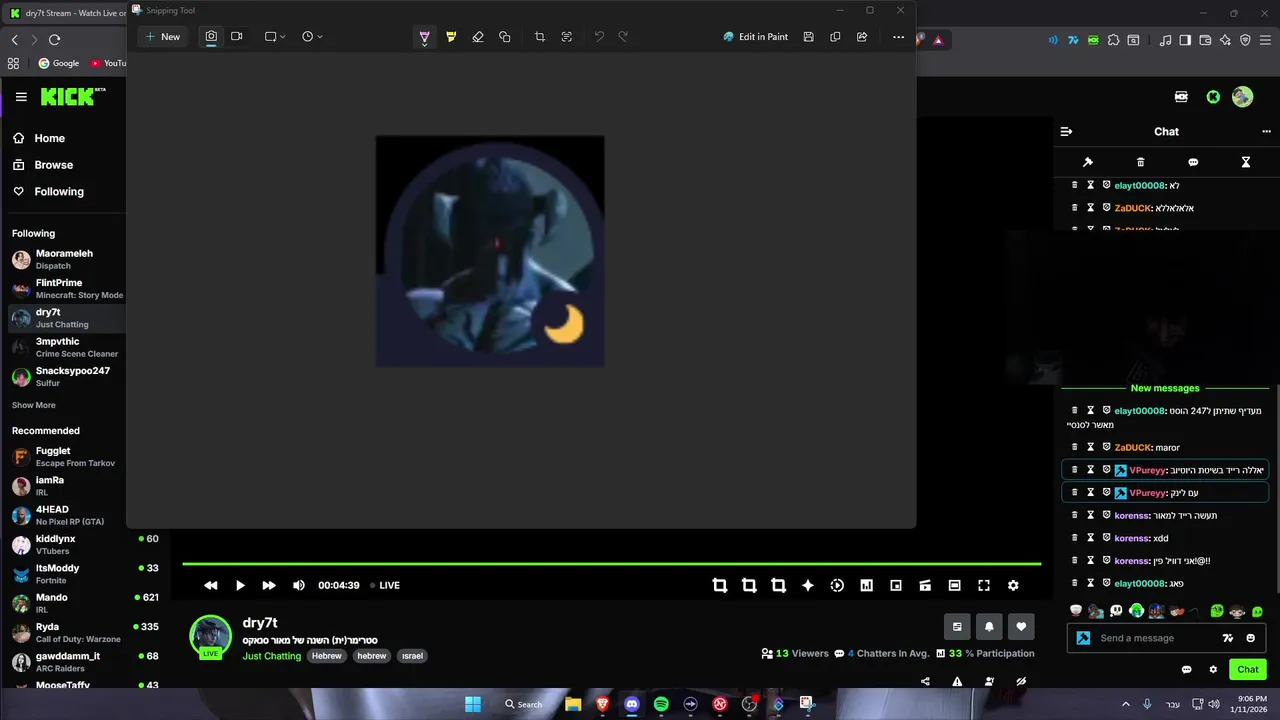Screen dimensions: 1280x720
Task: Jump to LIVE in the player
Action: tap(385, 585)
